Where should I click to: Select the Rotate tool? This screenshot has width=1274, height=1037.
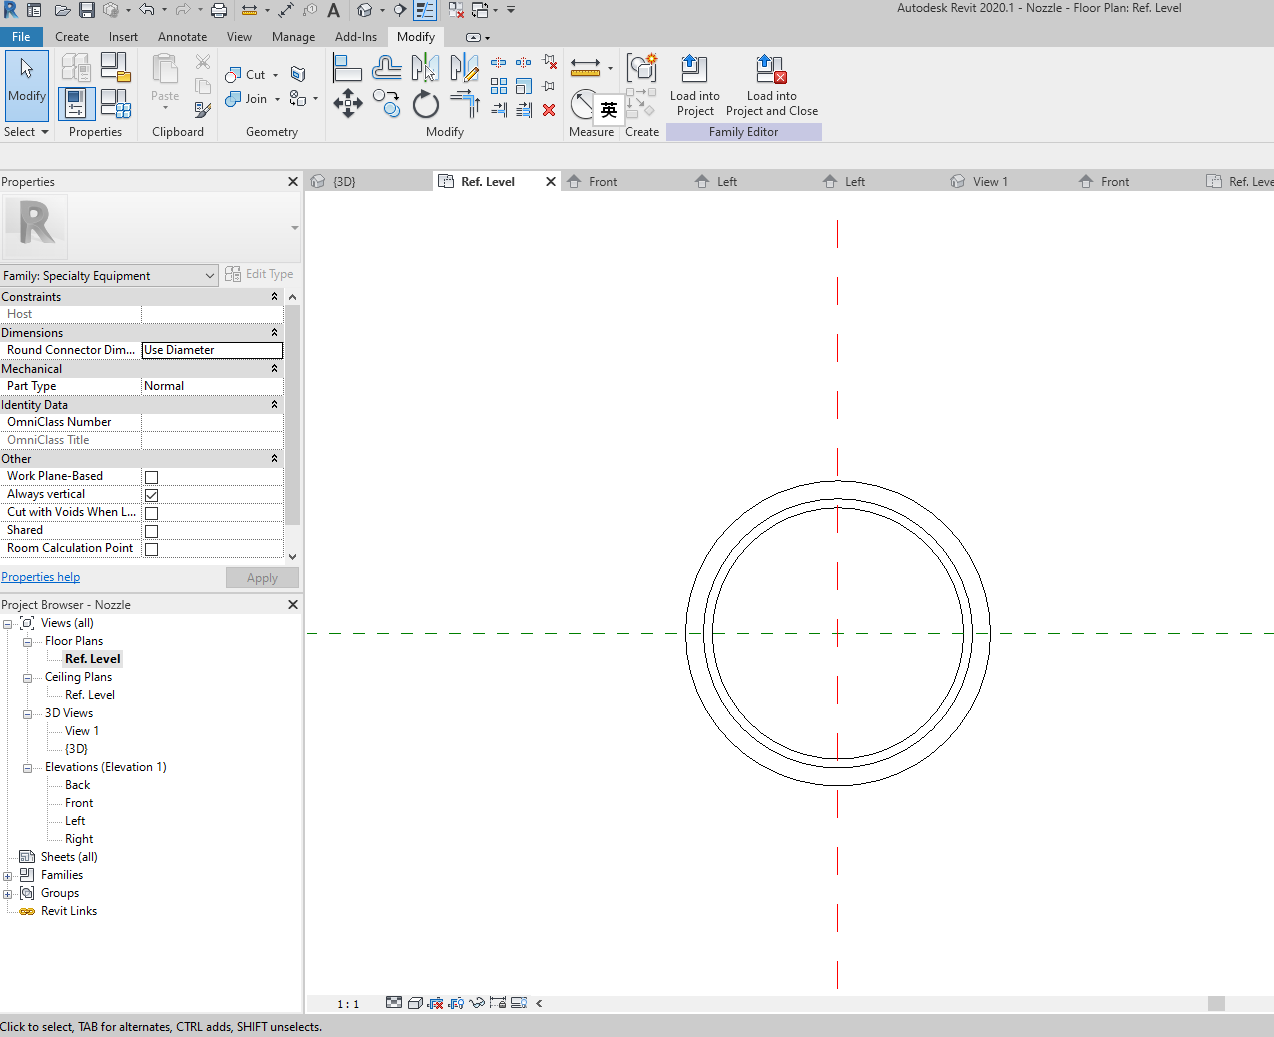click(x=425, y=104)
